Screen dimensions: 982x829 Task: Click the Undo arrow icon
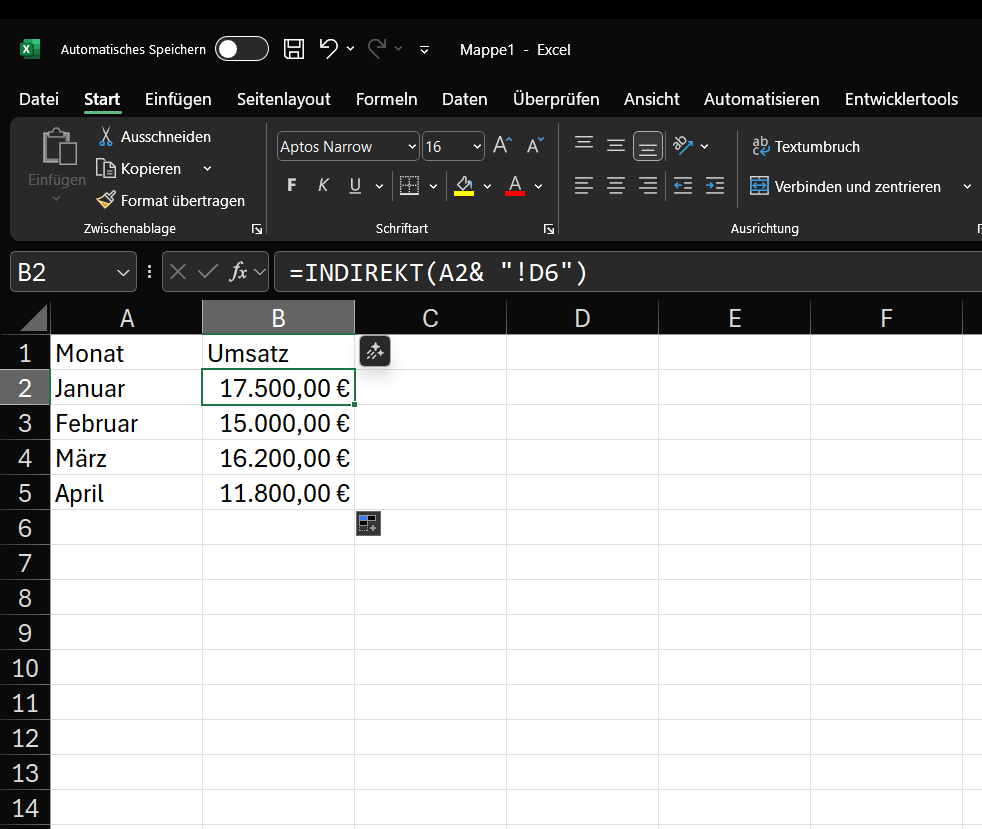(328, 48)
